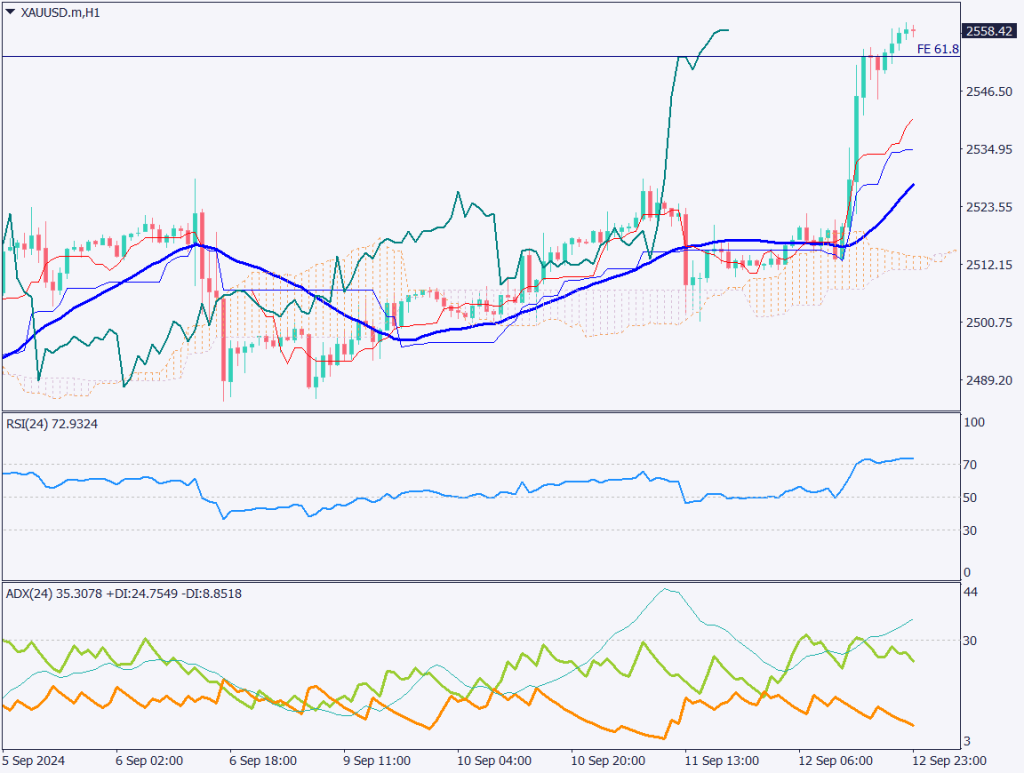Click the 2512.15 price axis label

tap(988, 265)
